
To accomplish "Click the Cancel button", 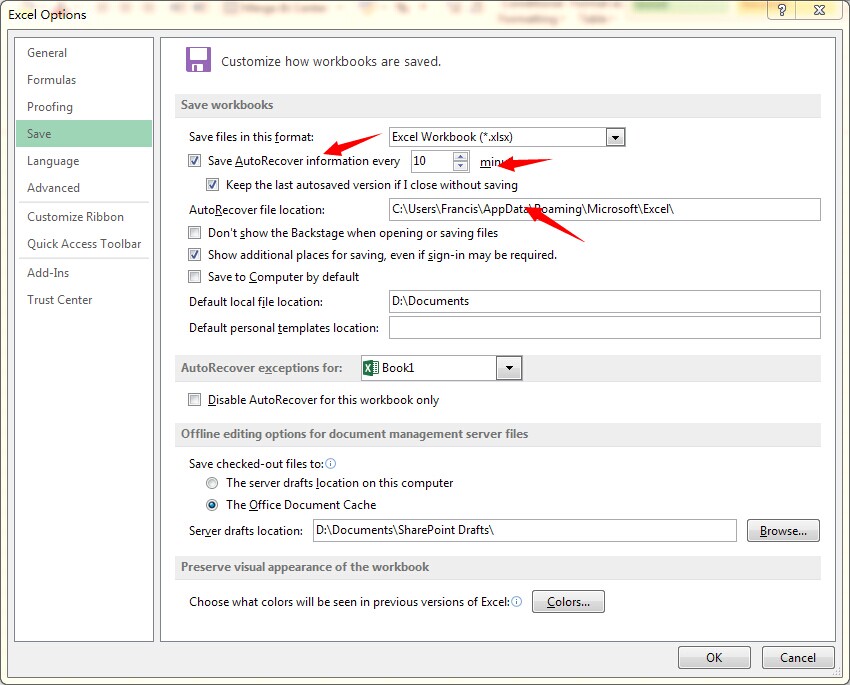I will [798, 657].
